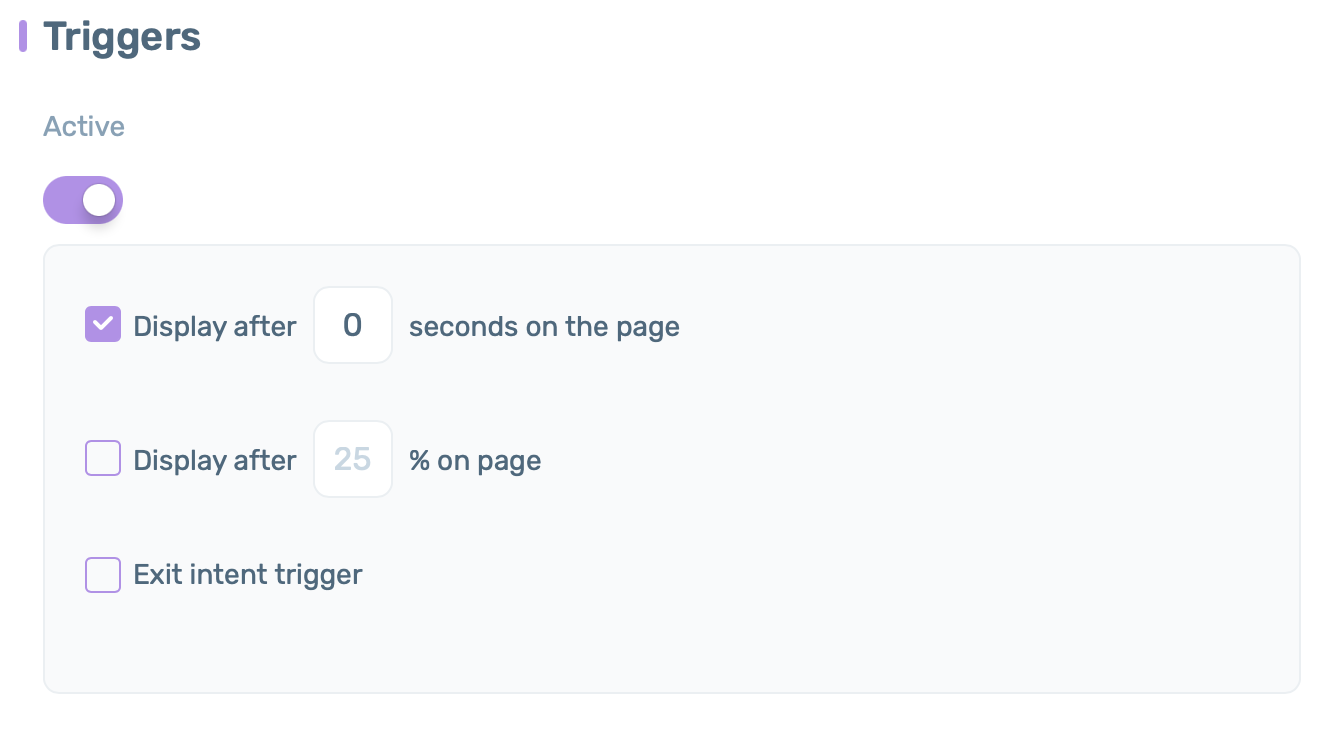Check the Exit intent trigger box
Image resolution: width=1328 pixels, height=732 pixels.
(x=103, y=575)
